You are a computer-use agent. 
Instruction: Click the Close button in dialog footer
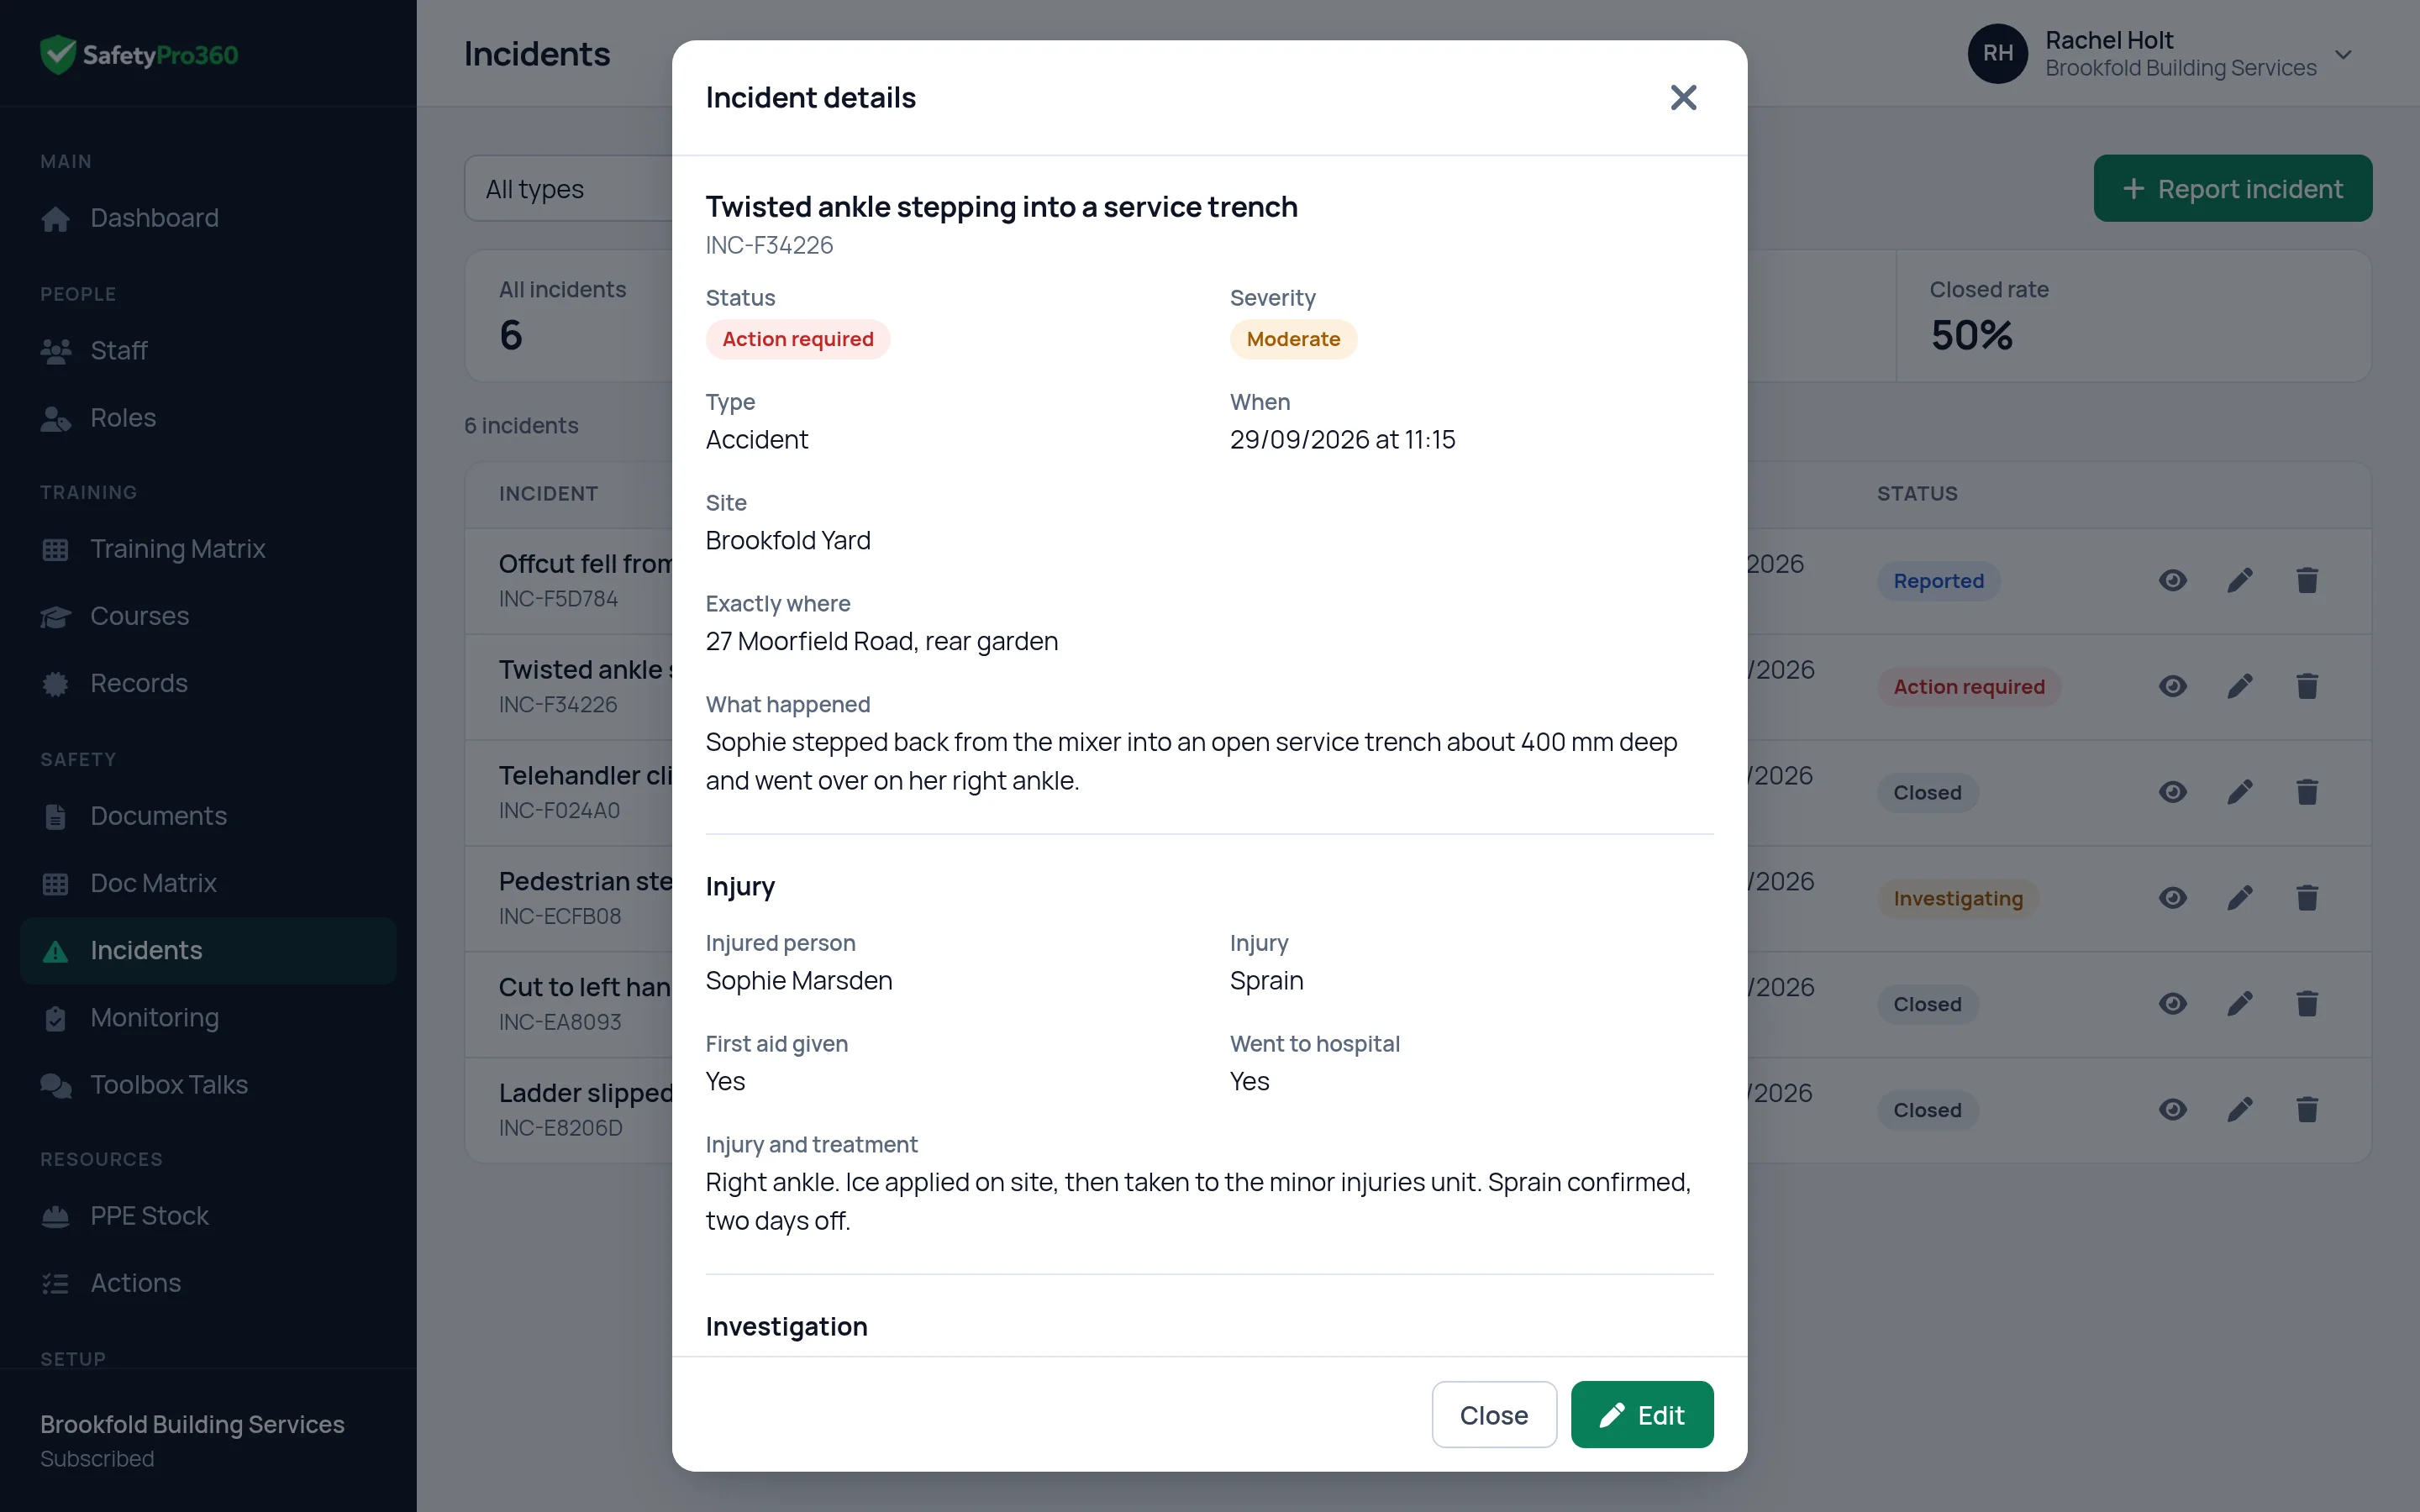click(x=1493, y=1414)
